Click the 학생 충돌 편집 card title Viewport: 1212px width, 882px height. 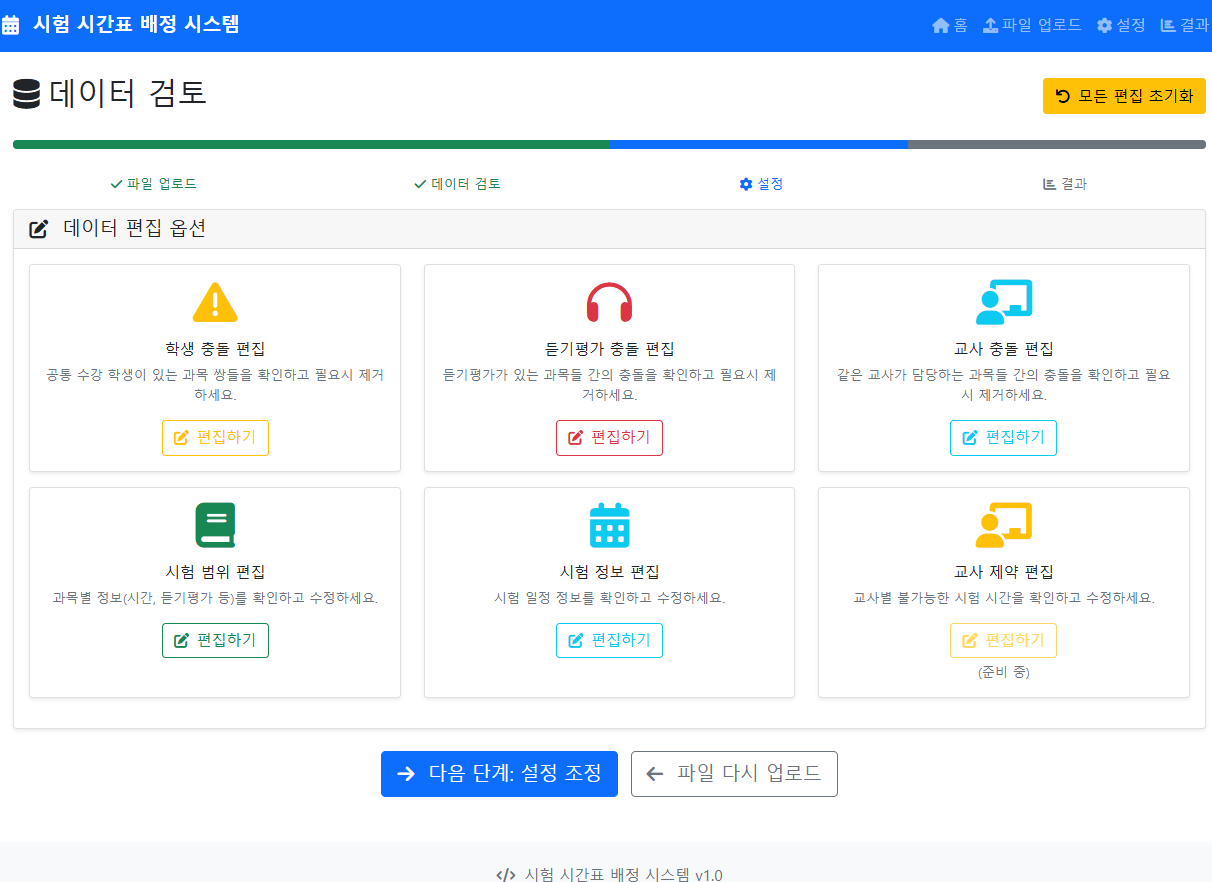[x=215, y=349]
